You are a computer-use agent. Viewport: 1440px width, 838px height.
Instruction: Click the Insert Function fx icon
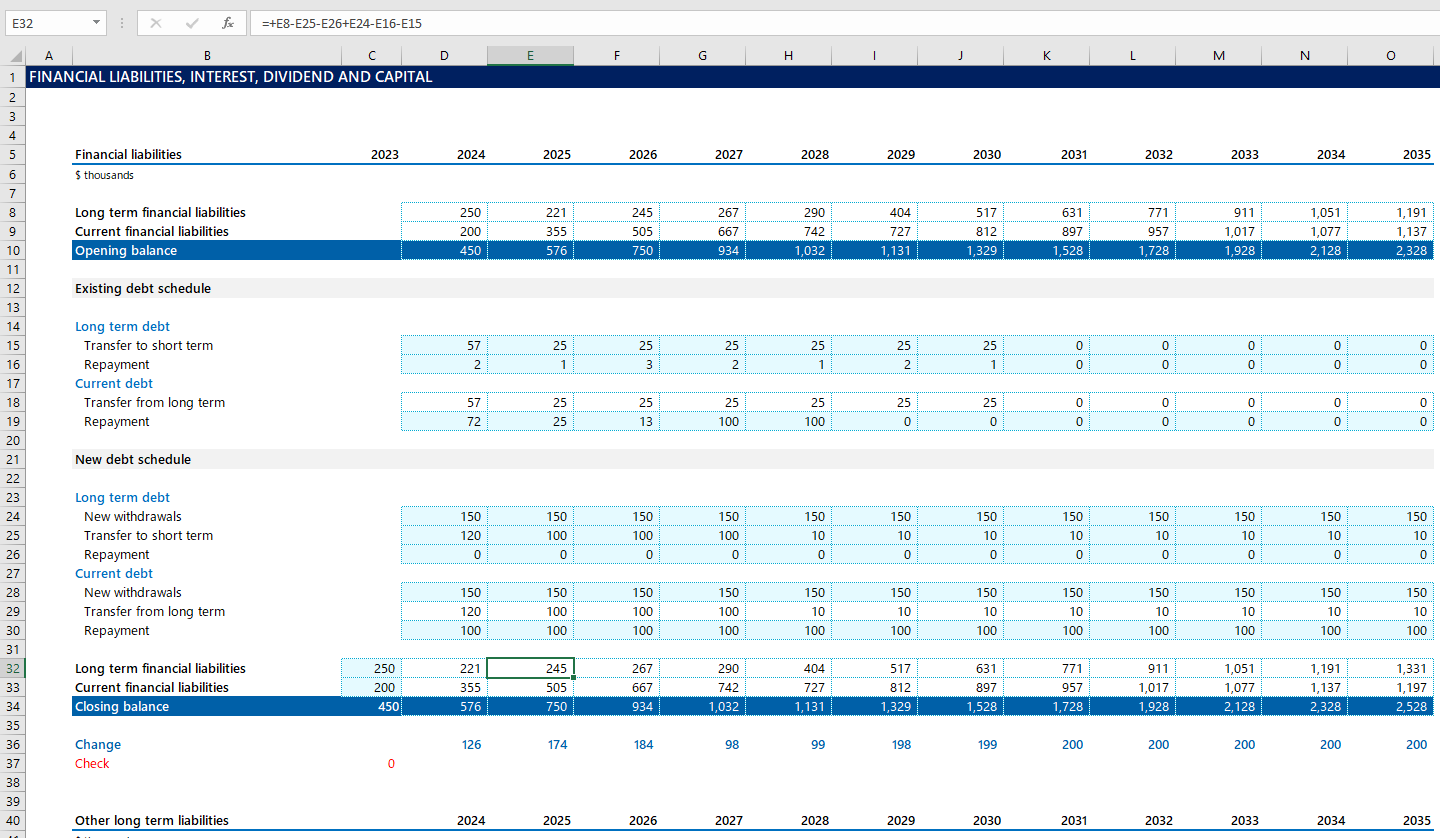(228, 23)
